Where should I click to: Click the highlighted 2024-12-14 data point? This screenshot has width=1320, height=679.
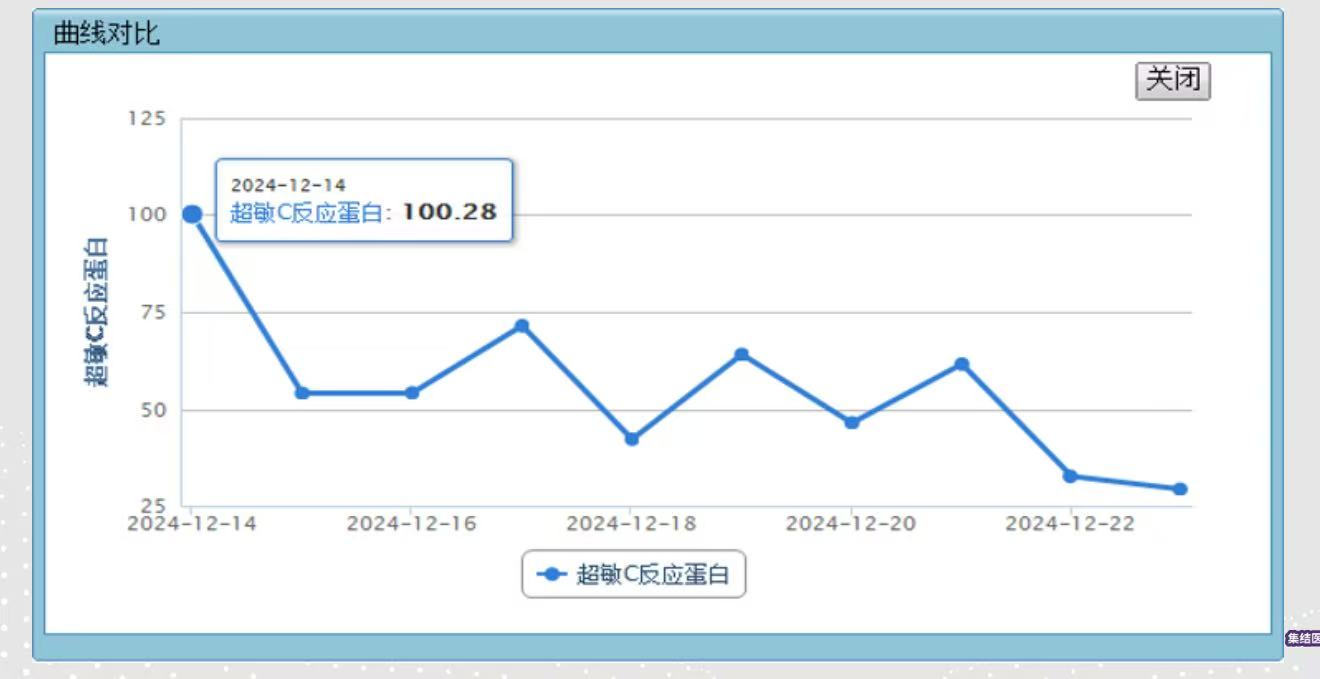tap(192, 214)
